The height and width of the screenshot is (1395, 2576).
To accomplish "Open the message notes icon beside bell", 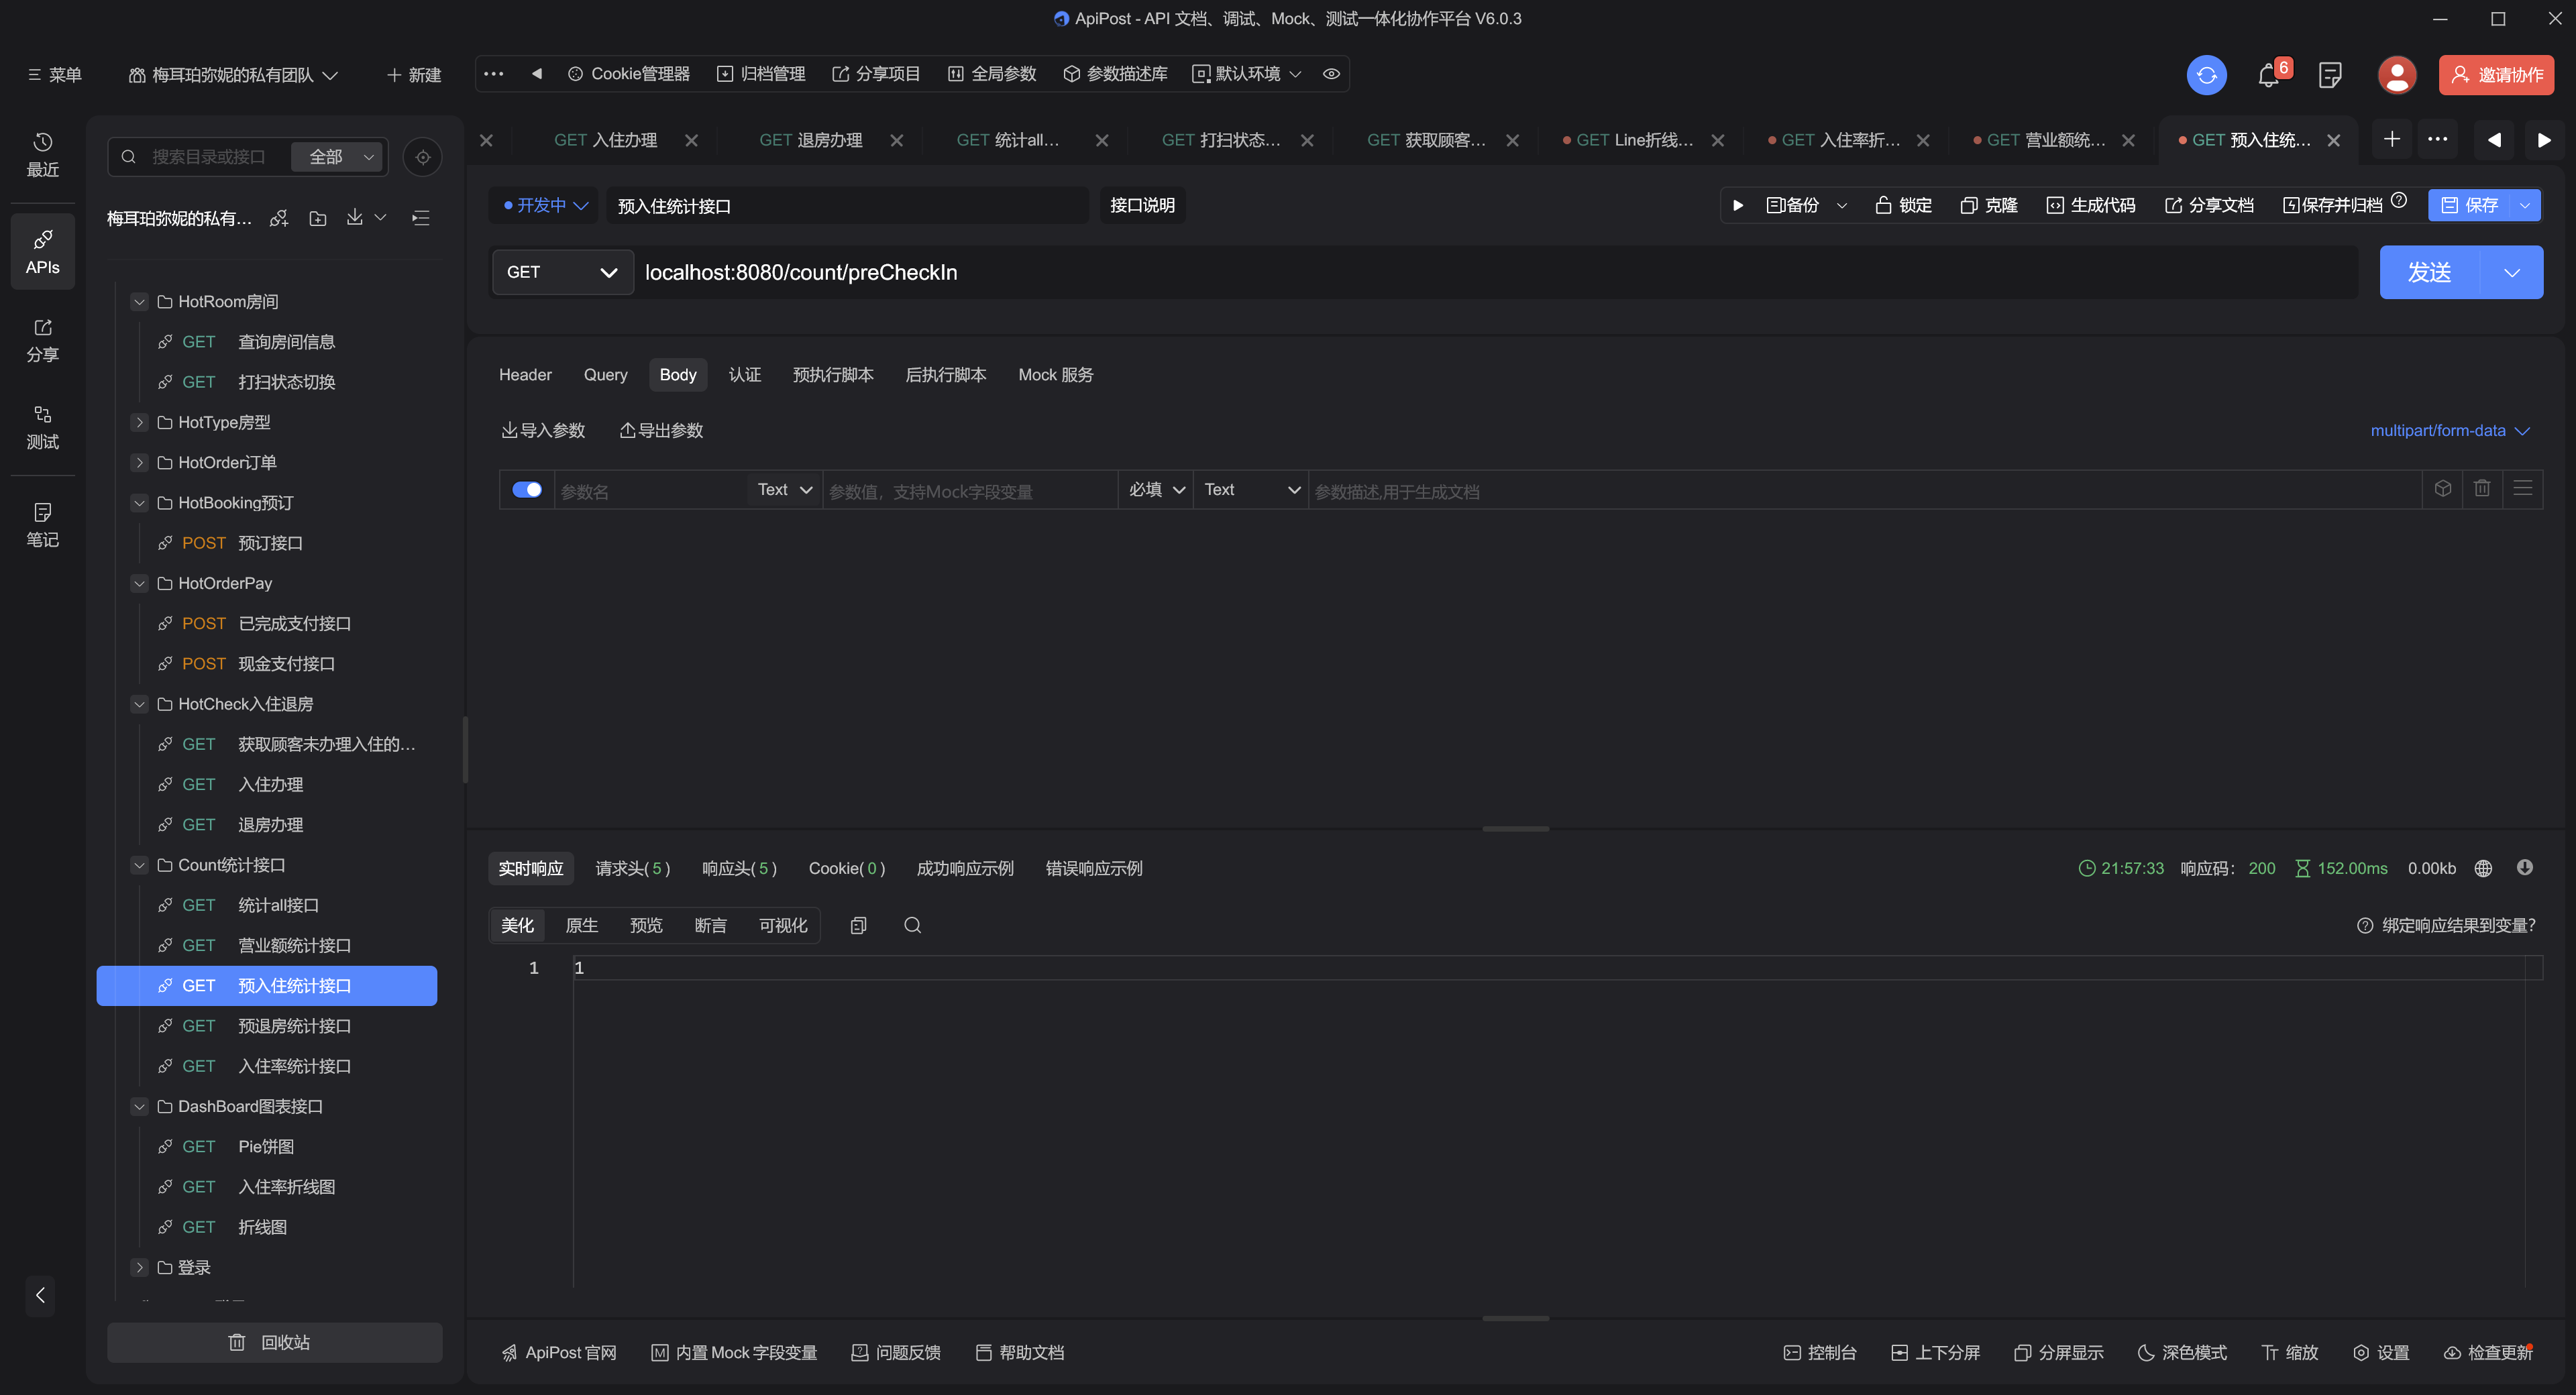I will click(2330, 76).
